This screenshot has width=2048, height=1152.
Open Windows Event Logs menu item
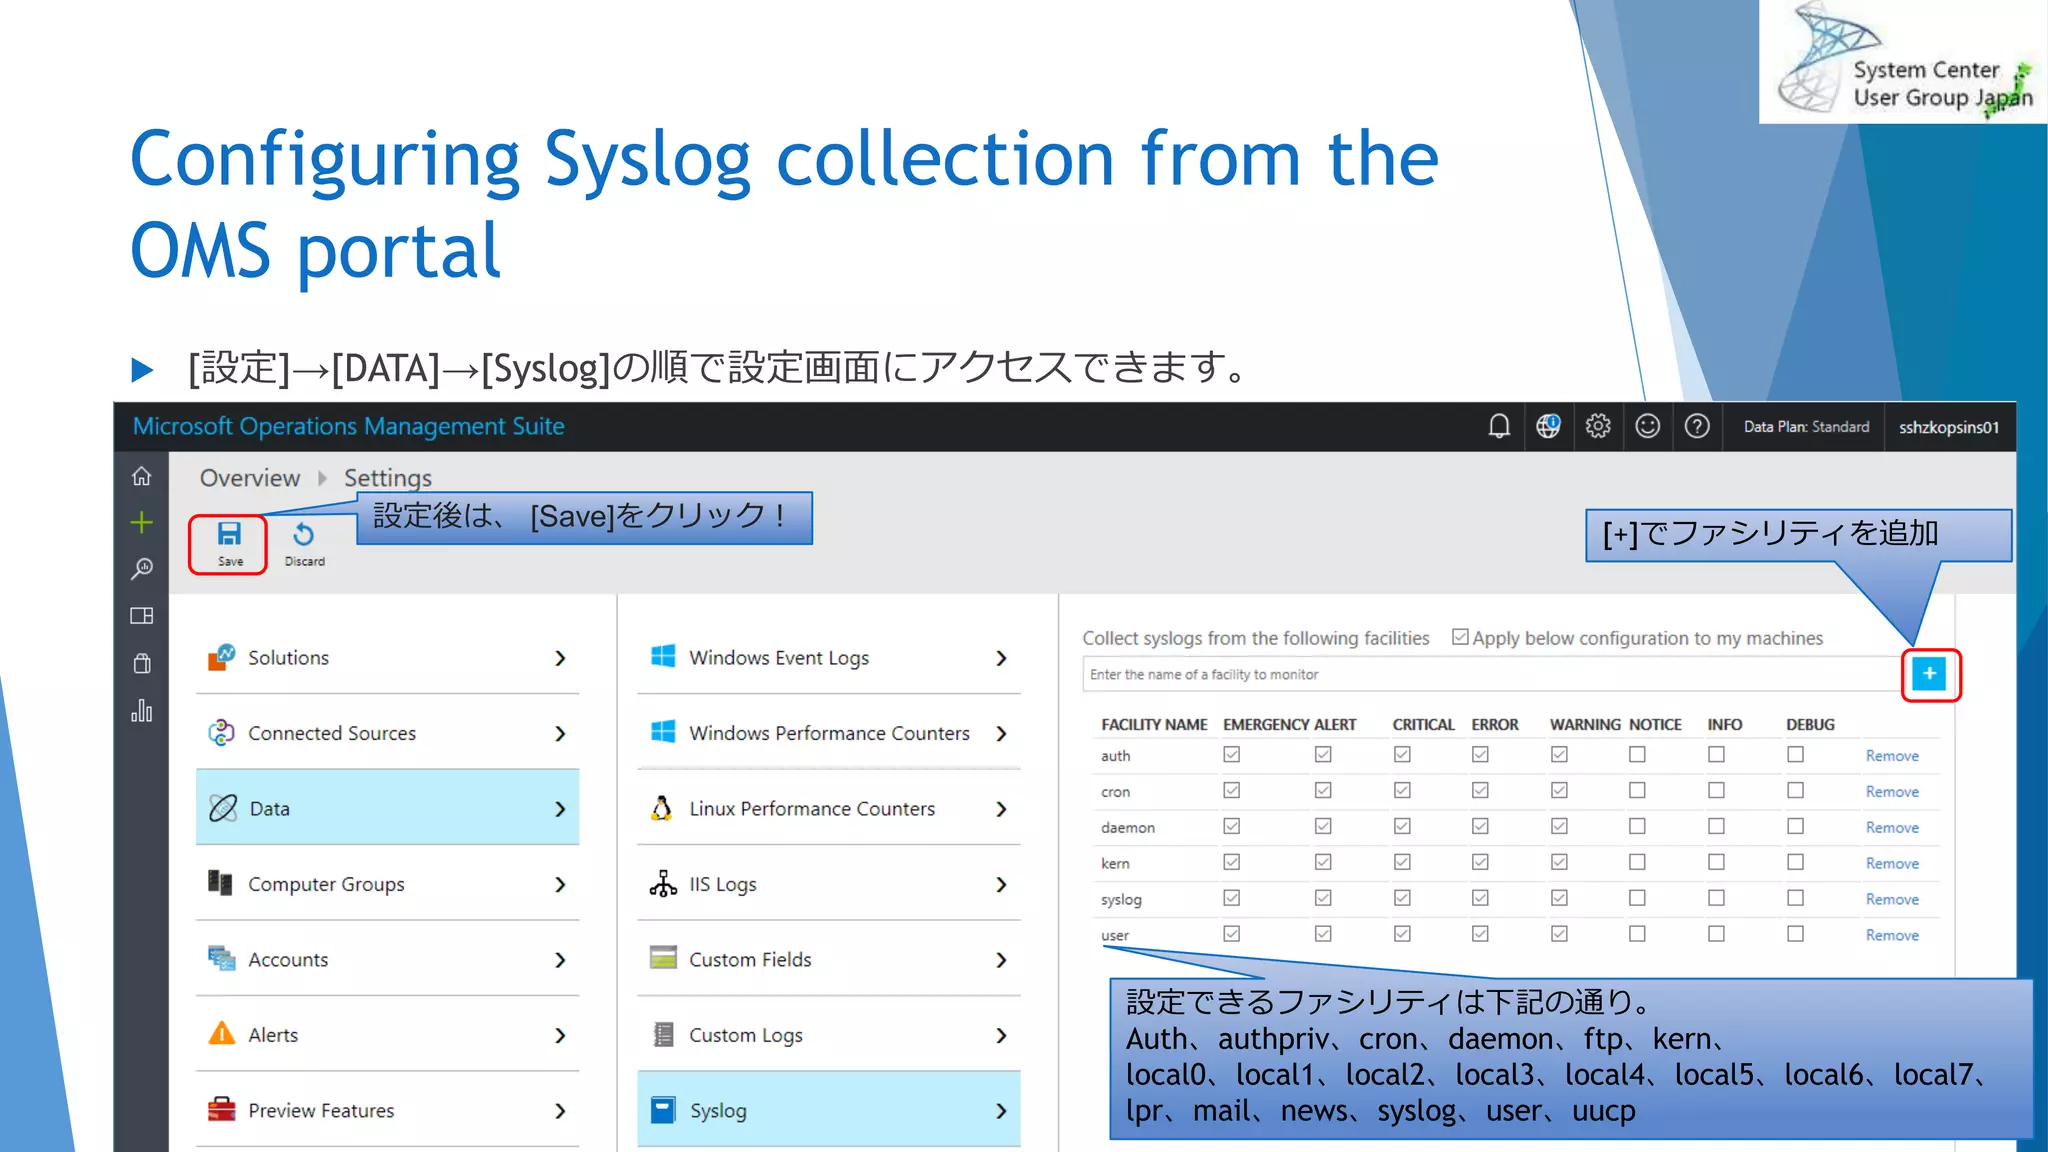[x=829, y=657]
